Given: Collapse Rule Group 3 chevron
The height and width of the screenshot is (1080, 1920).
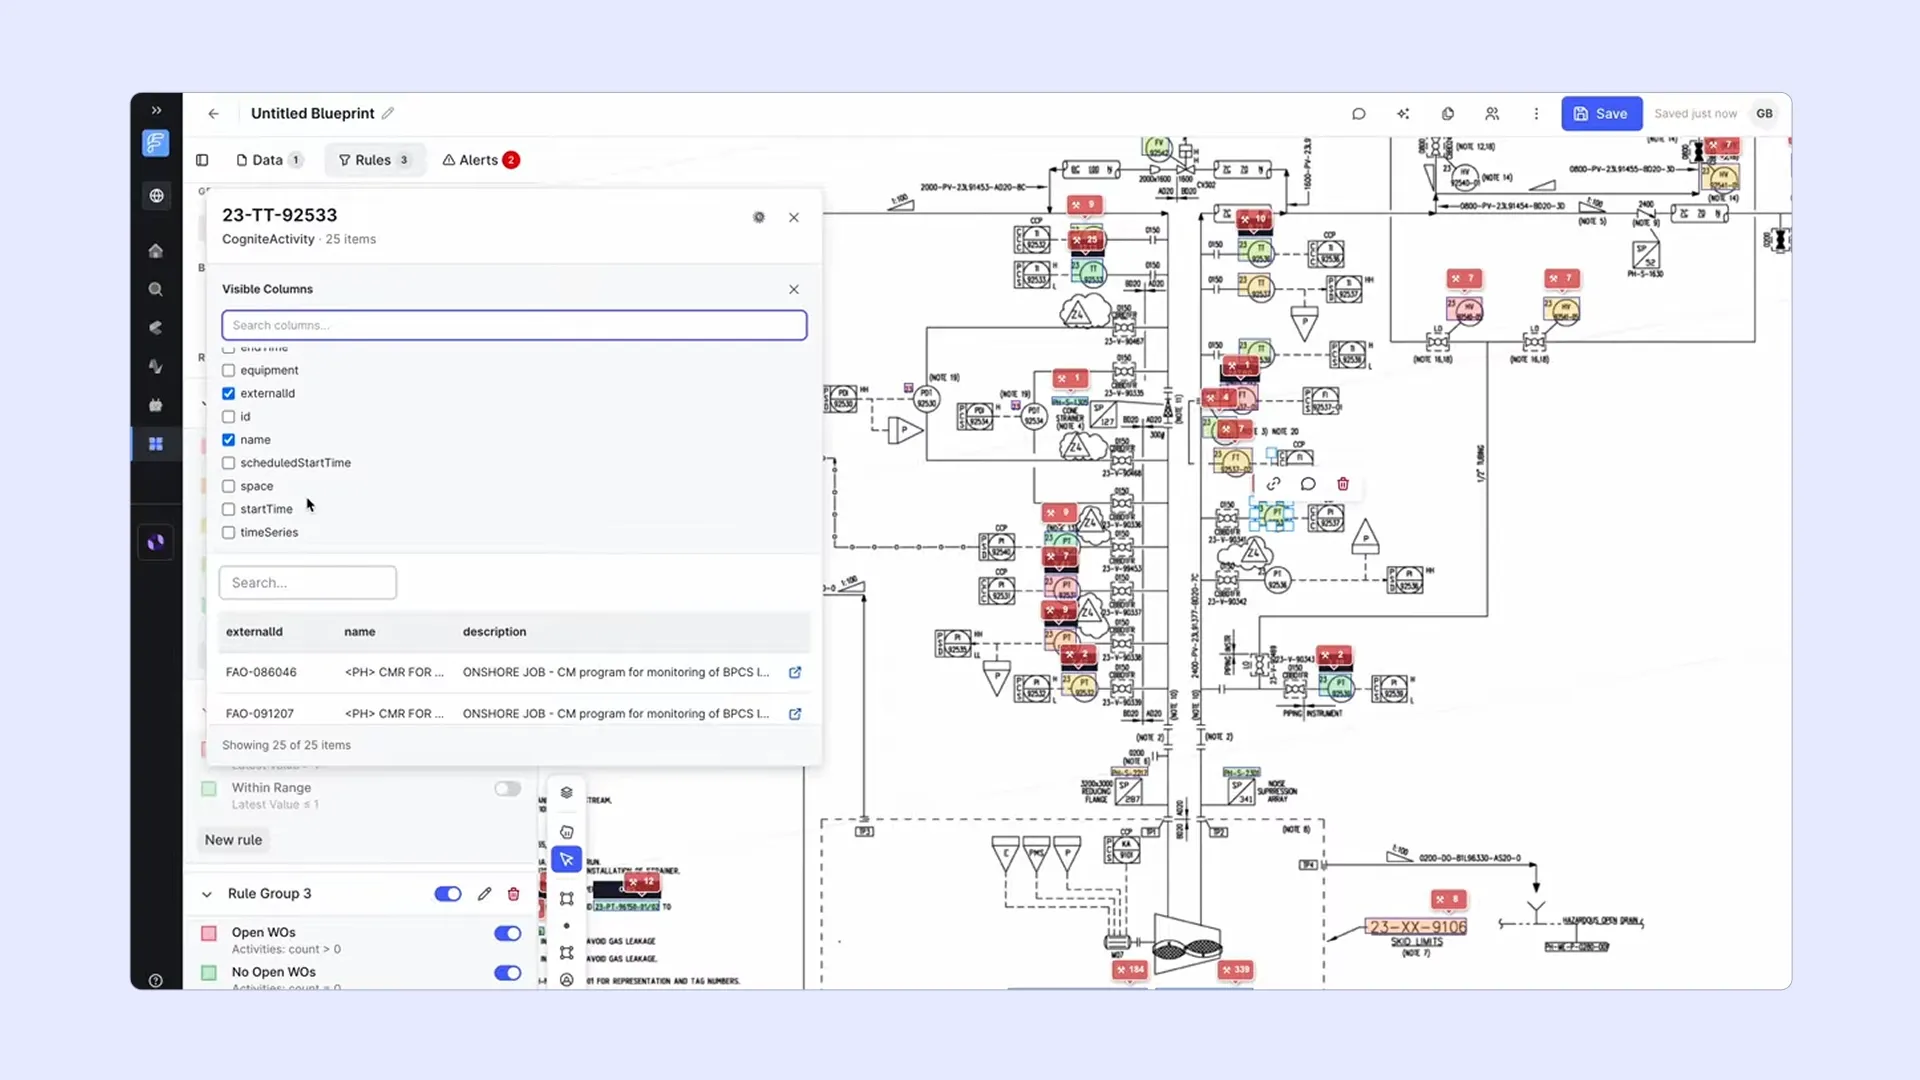Looking at the screenshot, I should (207, 894).
